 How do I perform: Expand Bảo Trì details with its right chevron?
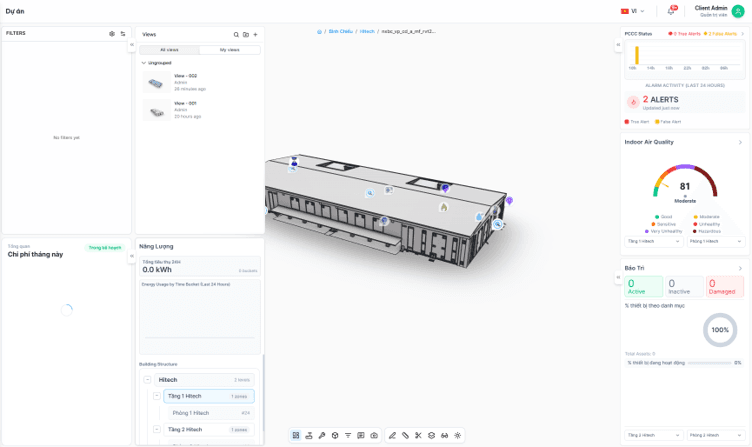point(740,269)
